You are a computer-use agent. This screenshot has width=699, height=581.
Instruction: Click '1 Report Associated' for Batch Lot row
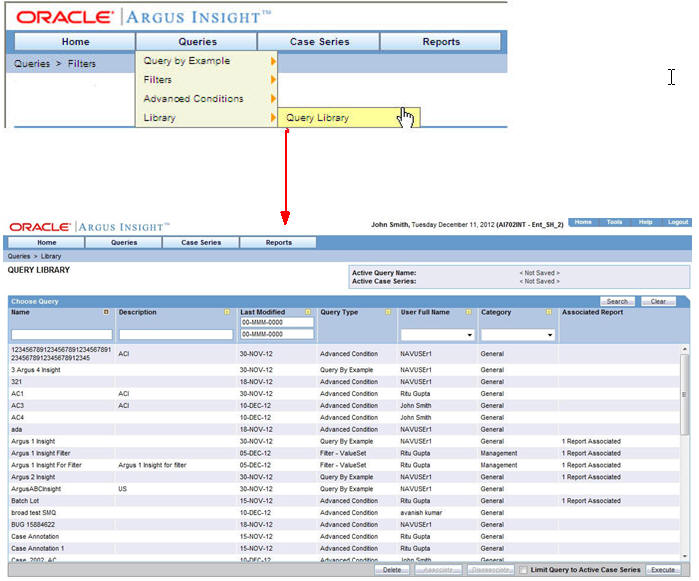click(591, 501)
